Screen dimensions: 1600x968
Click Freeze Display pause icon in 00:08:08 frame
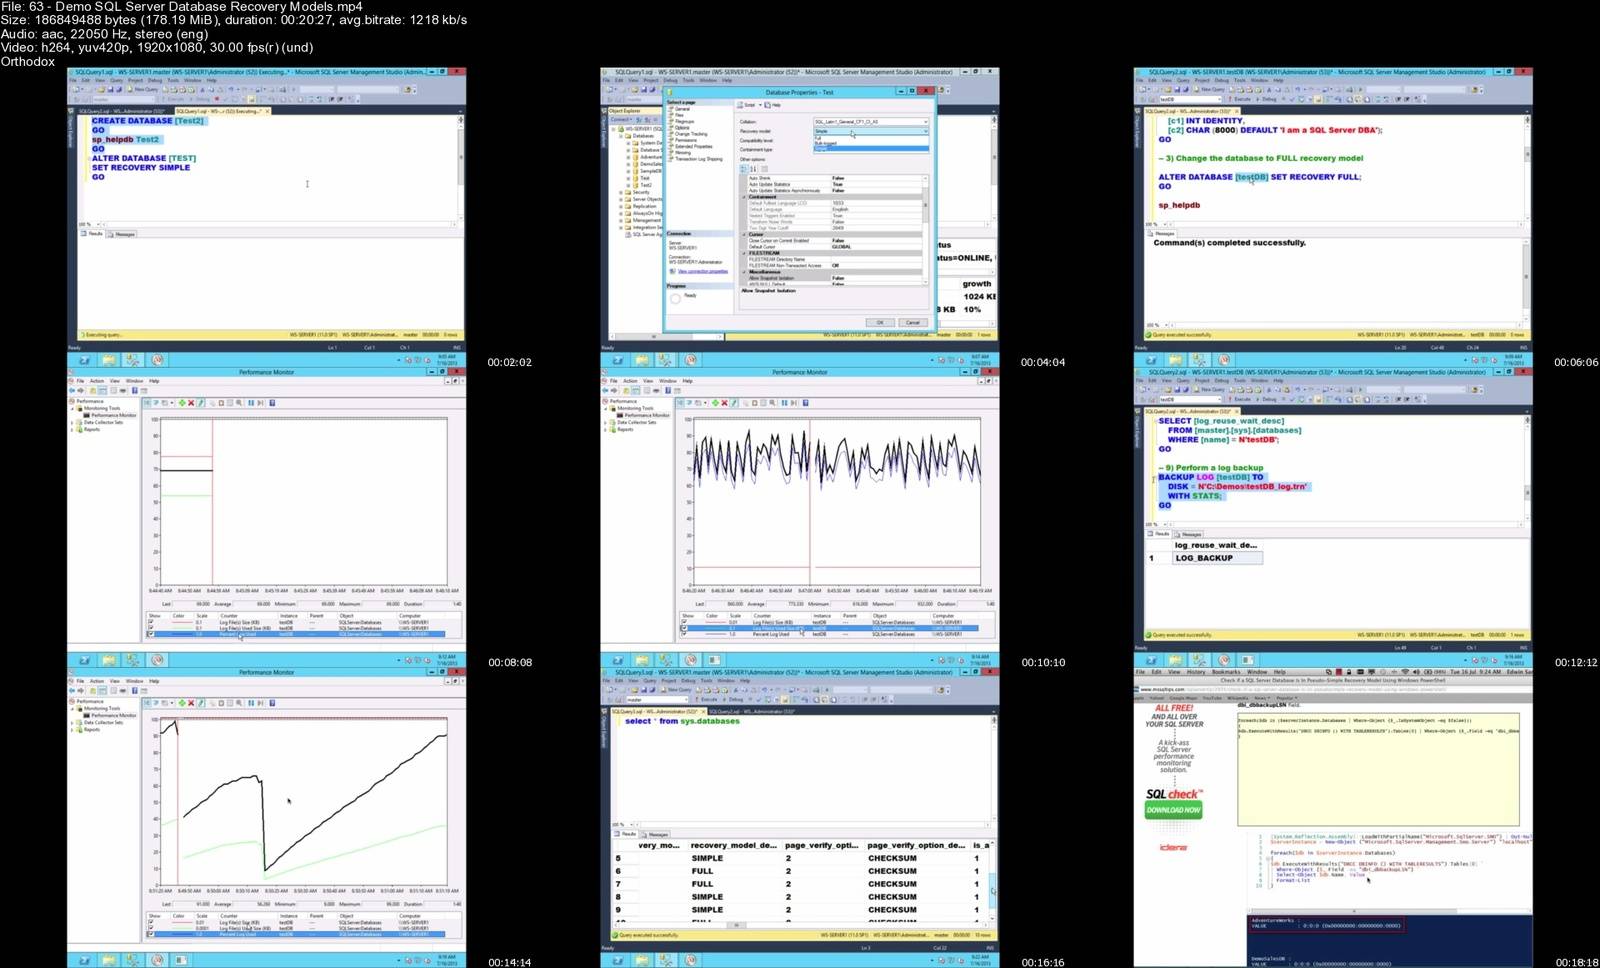pyautogui.click(x=251, y=403)
